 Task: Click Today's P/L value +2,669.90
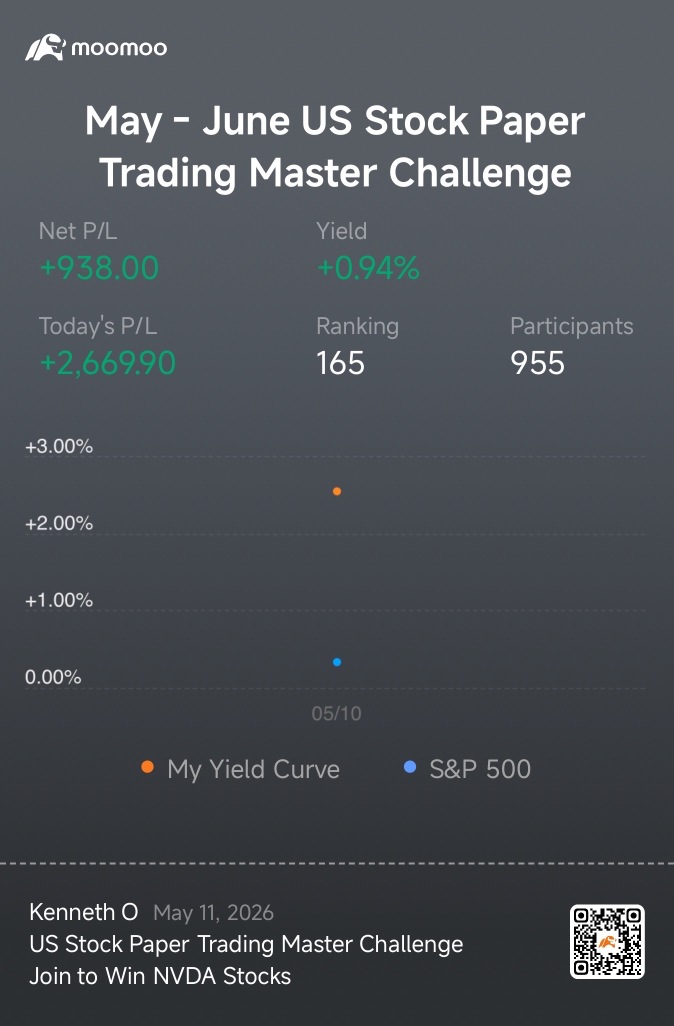coord(108,363)
